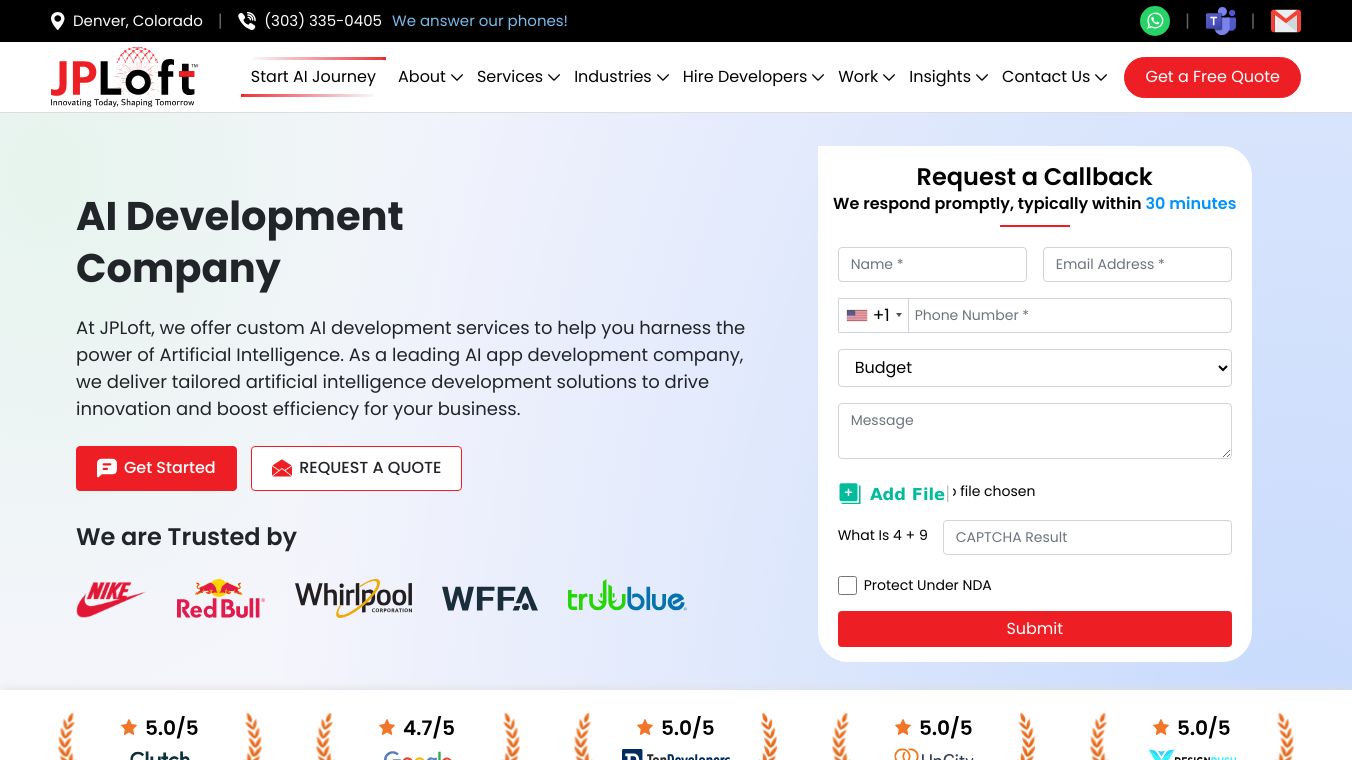The height and width of the screenshot is (760, 1352).
Task: Expand the Industries menu
Action: (x=621, y=77)
